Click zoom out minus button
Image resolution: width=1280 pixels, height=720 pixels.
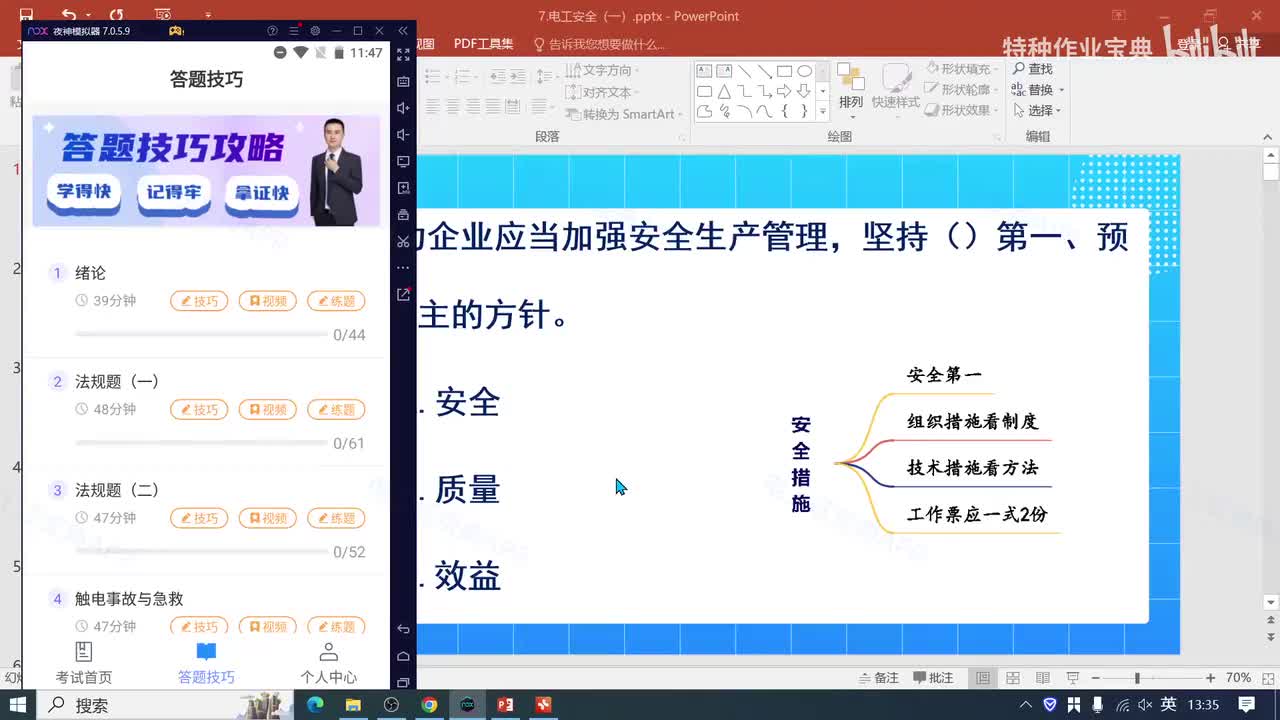point(1095,678)
